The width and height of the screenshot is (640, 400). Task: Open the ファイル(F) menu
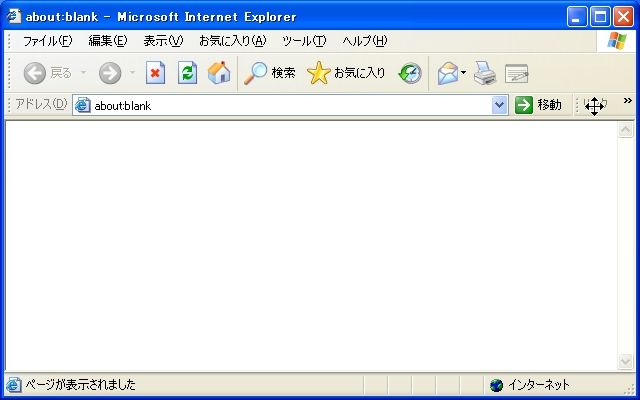pyautogui.click(x=47, y=41)
